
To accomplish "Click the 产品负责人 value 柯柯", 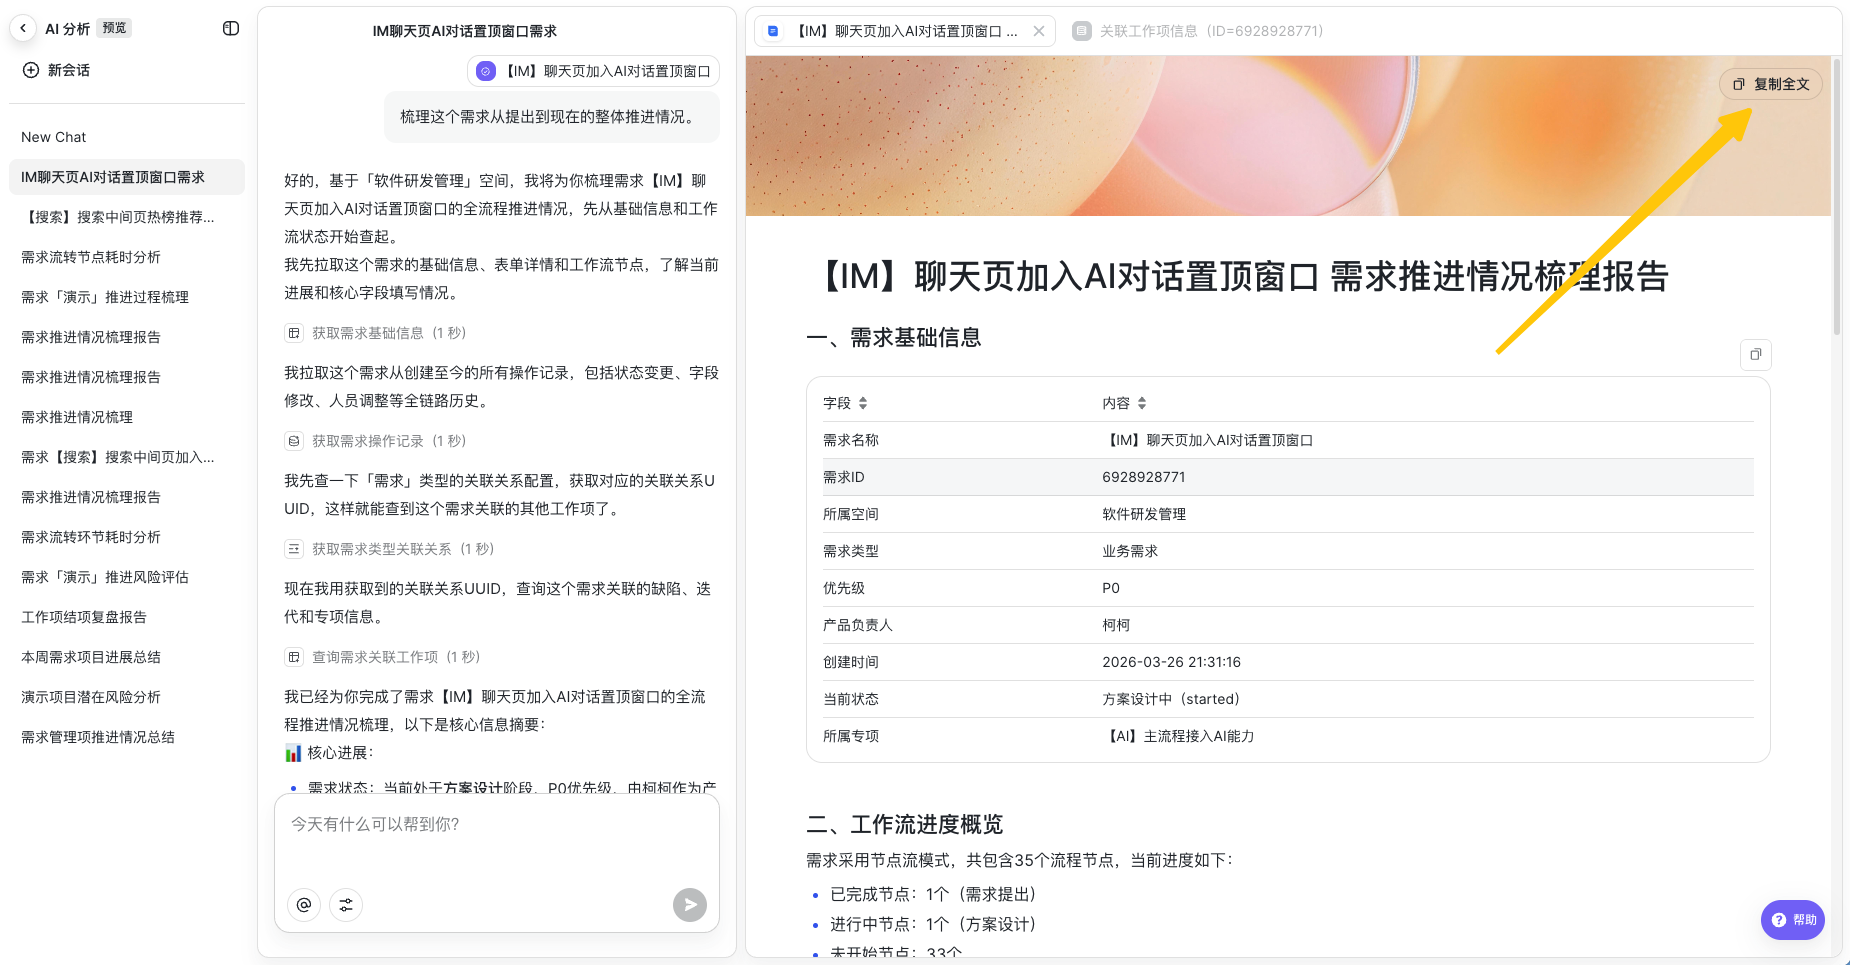I will click(x=1116, y=625).
